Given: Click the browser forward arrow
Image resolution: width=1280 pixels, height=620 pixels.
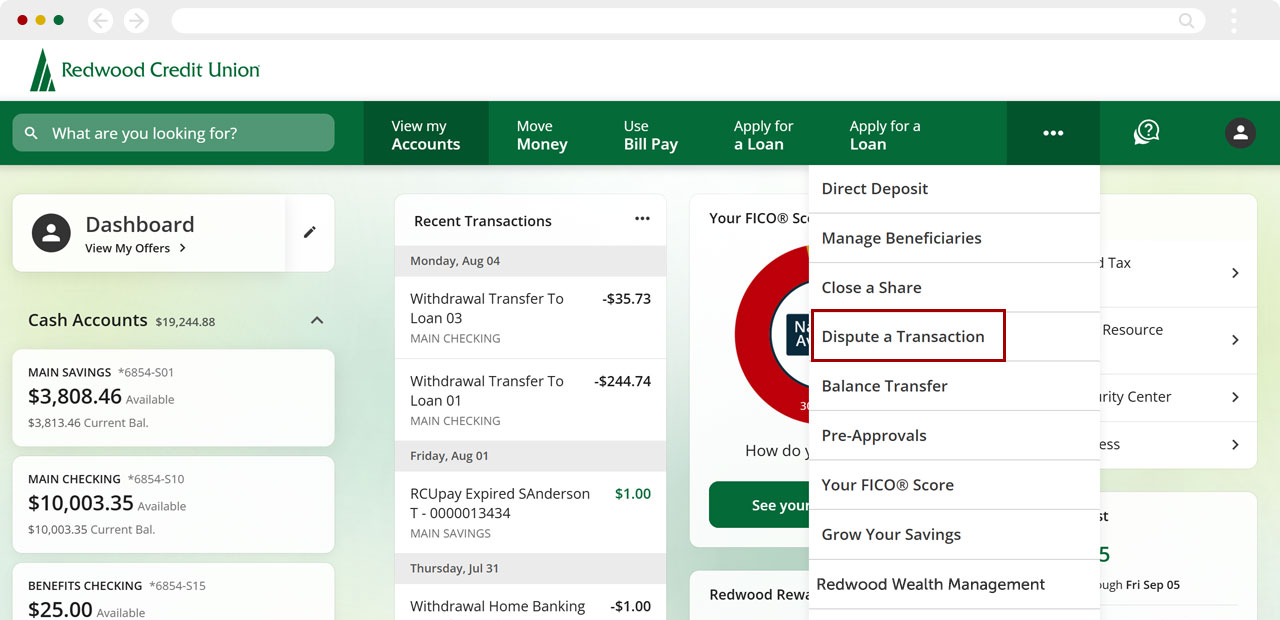Looking at the screenshot, I should click(136, 20).
